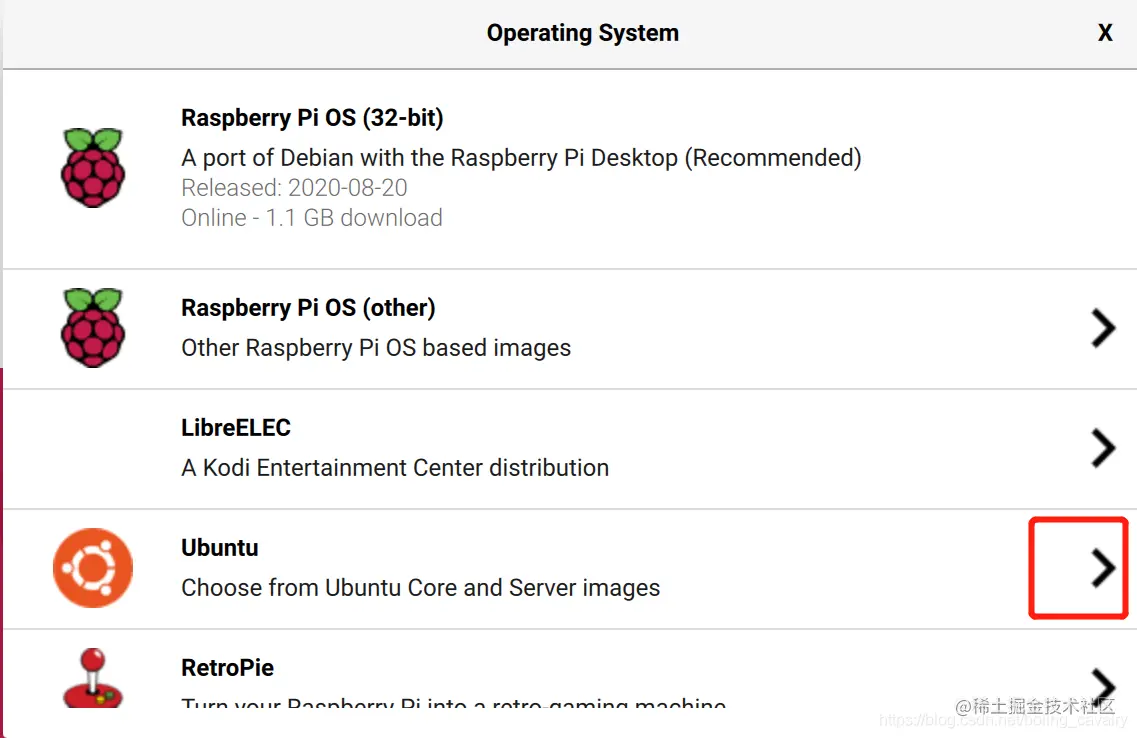Select the Raspberry Pi OS (32-bit) title
Image resolution: width=1137 pixels, height=738 pixels.
(x=312, y=118)
